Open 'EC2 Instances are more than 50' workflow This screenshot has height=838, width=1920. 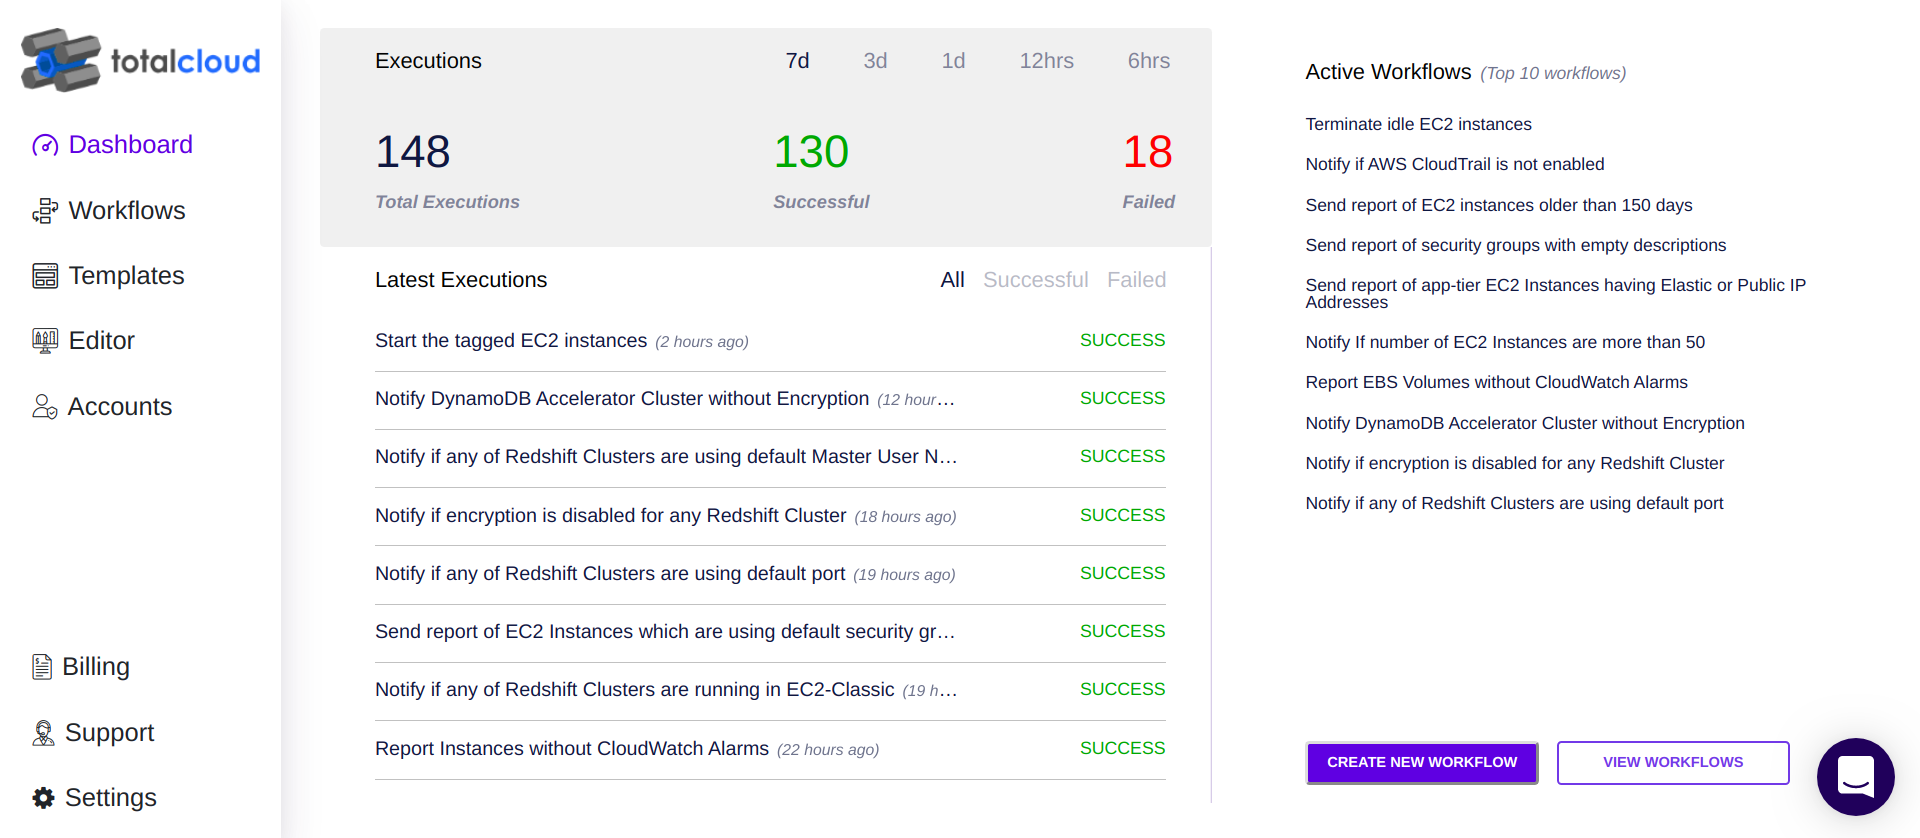coord(1504,342)
